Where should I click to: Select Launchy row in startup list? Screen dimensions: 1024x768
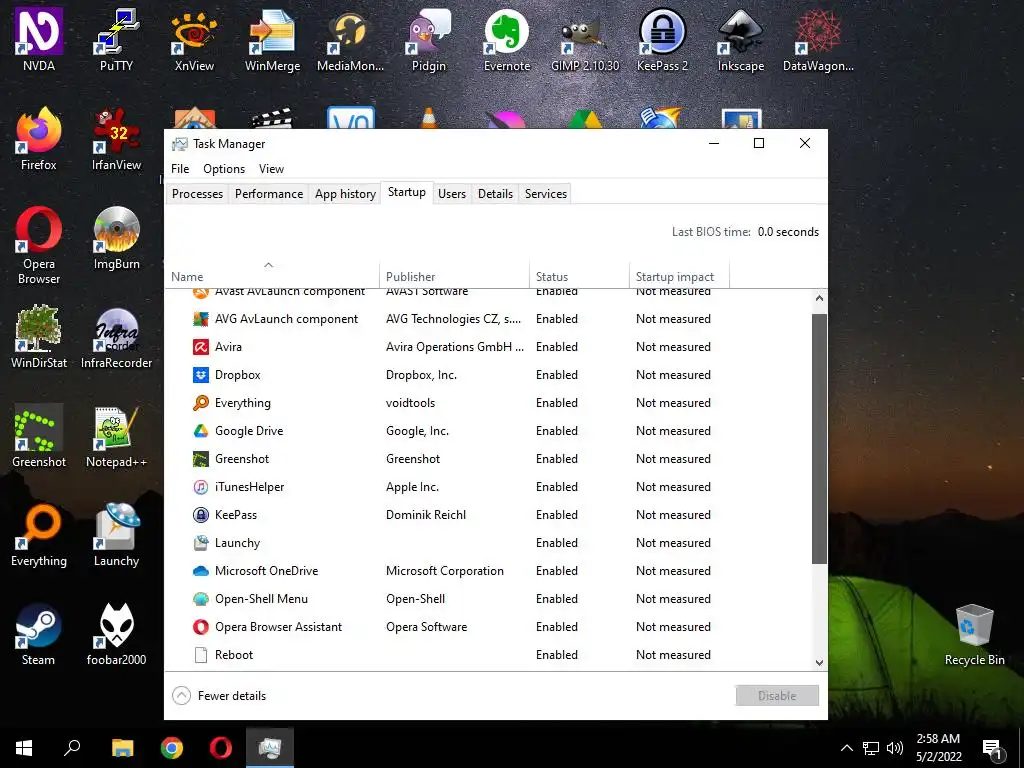click(x=488, y=543)
